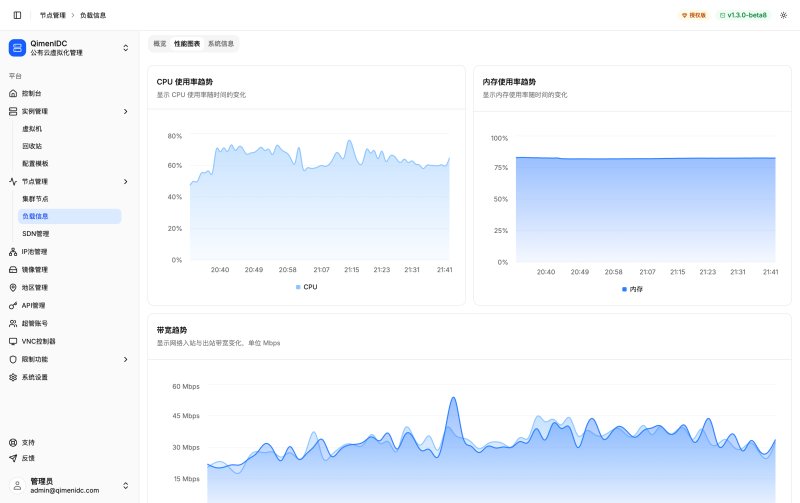This screenshot has width=800, height=503.
Task: Click the 反馈 paper plane icon
Action: 13,458
